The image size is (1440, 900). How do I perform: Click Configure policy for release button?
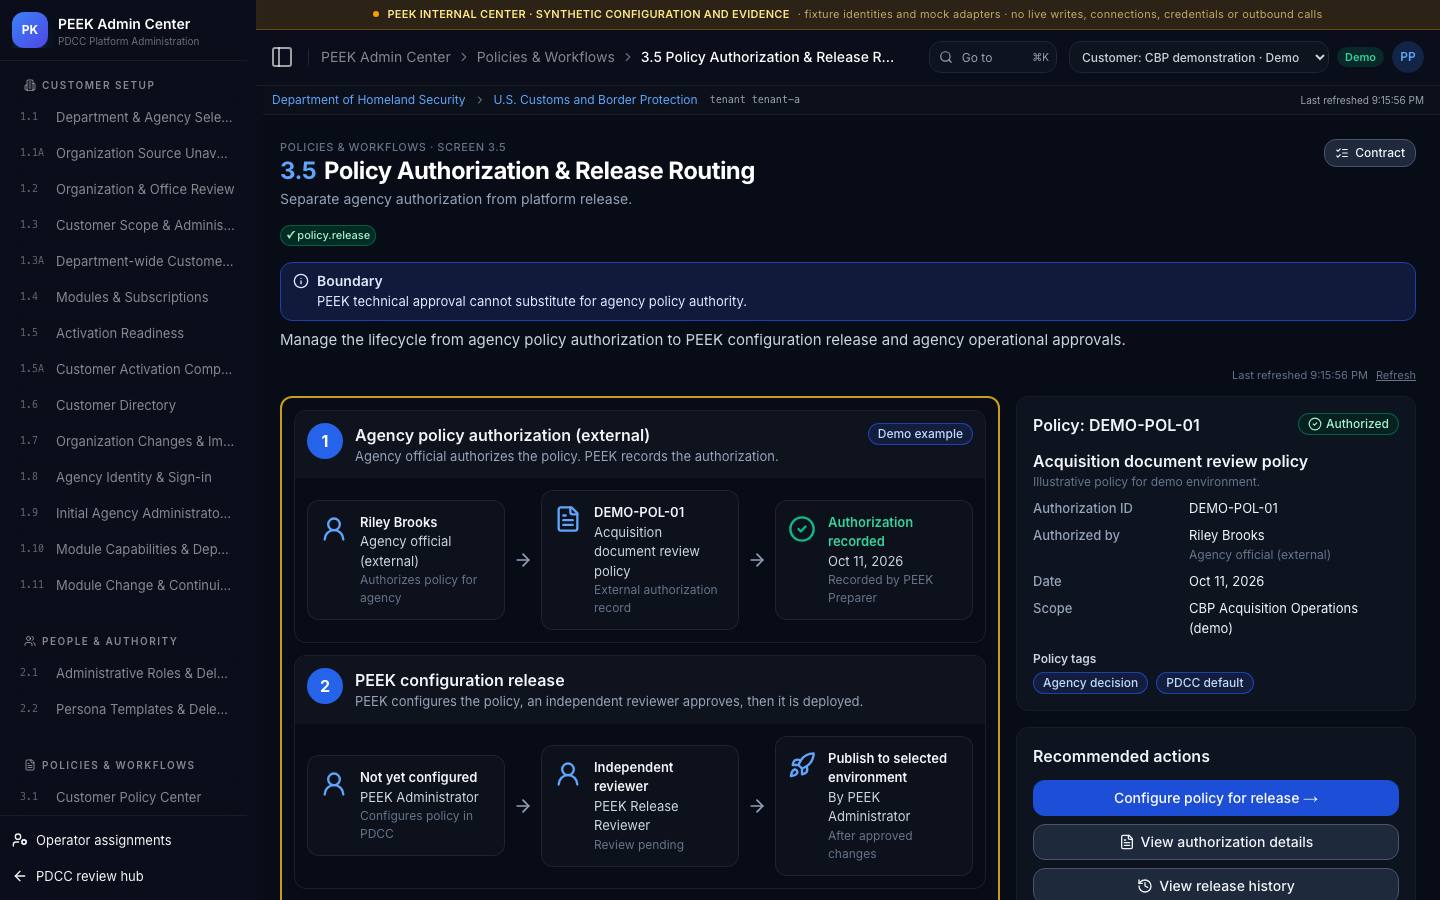pos(1215,798)
